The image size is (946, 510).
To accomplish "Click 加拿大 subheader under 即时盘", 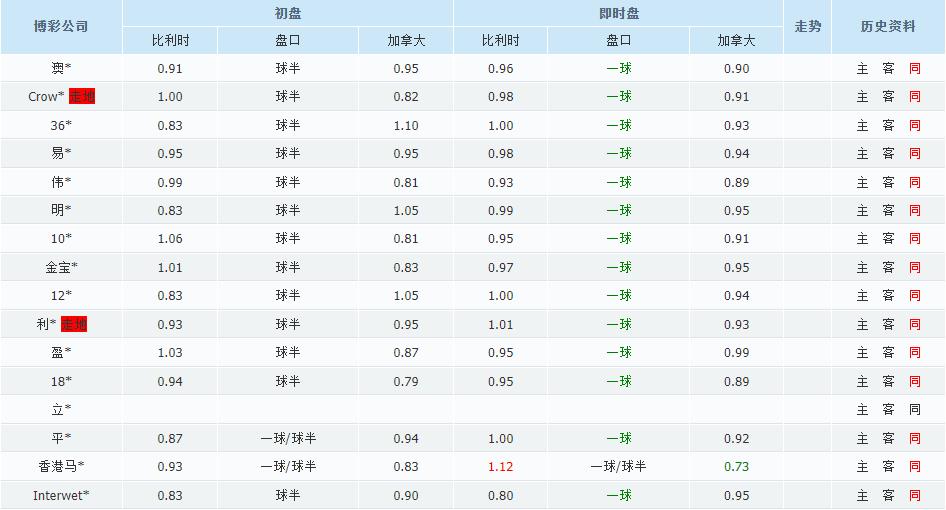I will [736, 40].
